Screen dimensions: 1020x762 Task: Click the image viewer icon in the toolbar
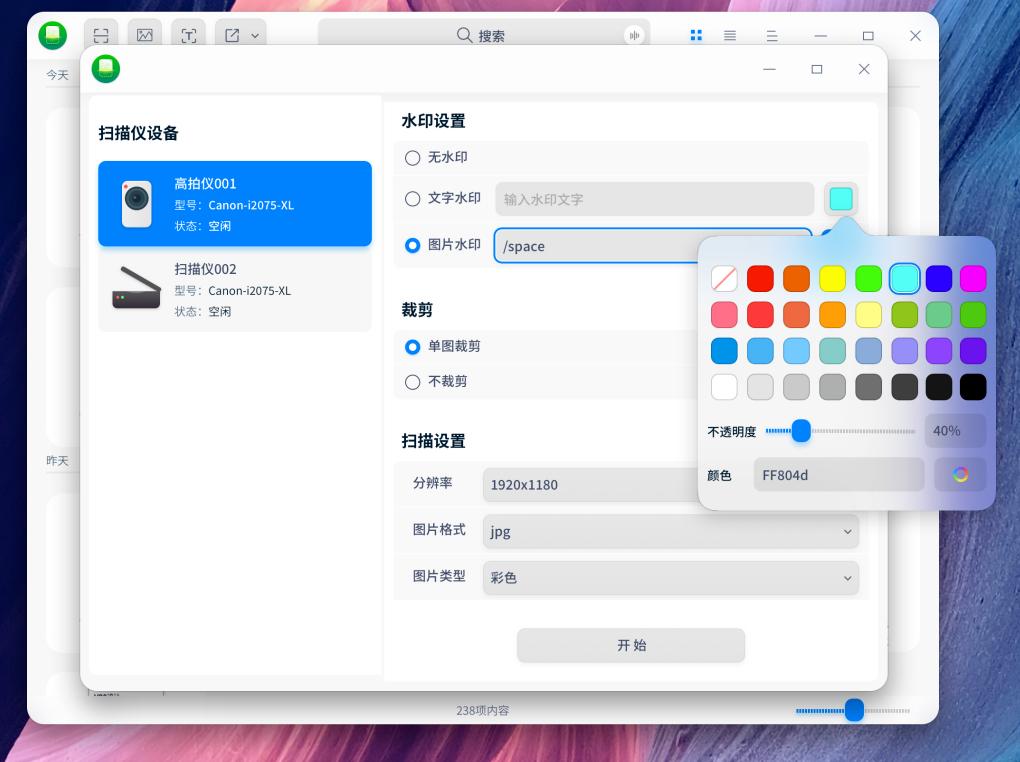(145, 33)
